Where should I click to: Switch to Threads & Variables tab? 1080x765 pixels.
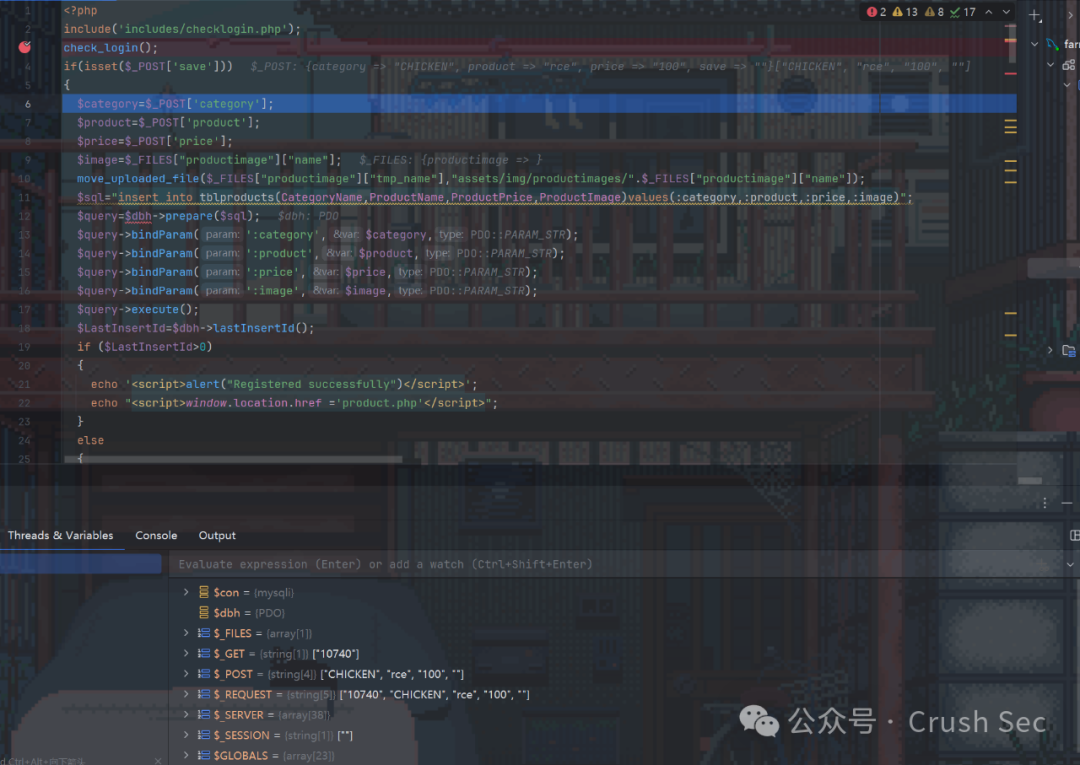pyautogui.click(x=61, y=535)
